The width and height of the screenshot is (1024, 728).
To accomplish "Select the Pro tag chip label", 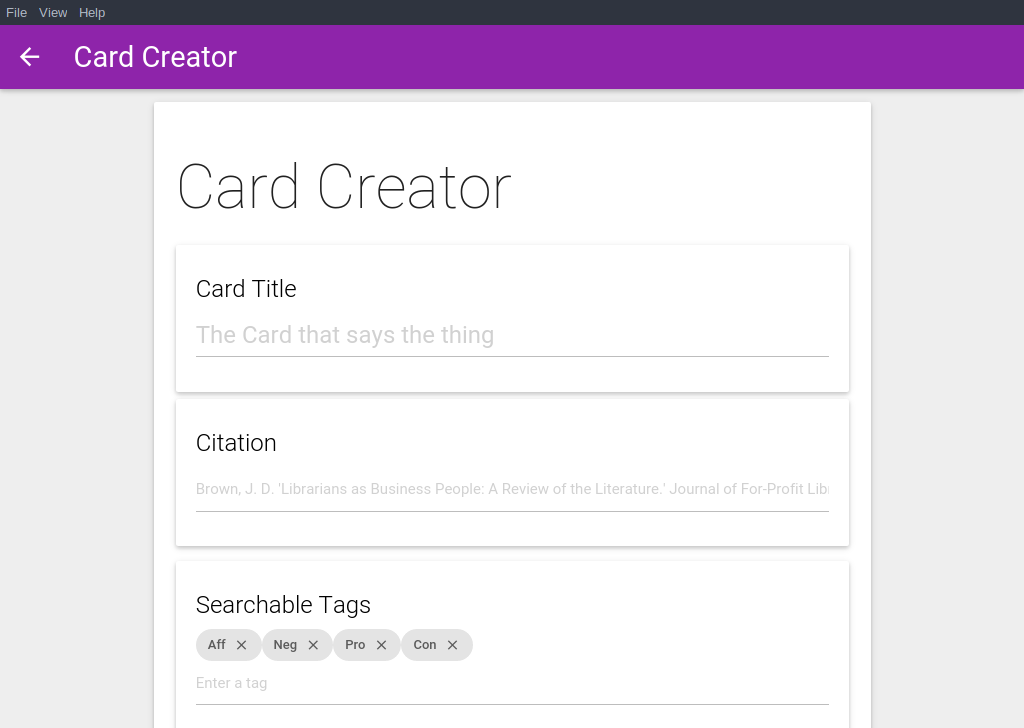I will tap(355, 645).
